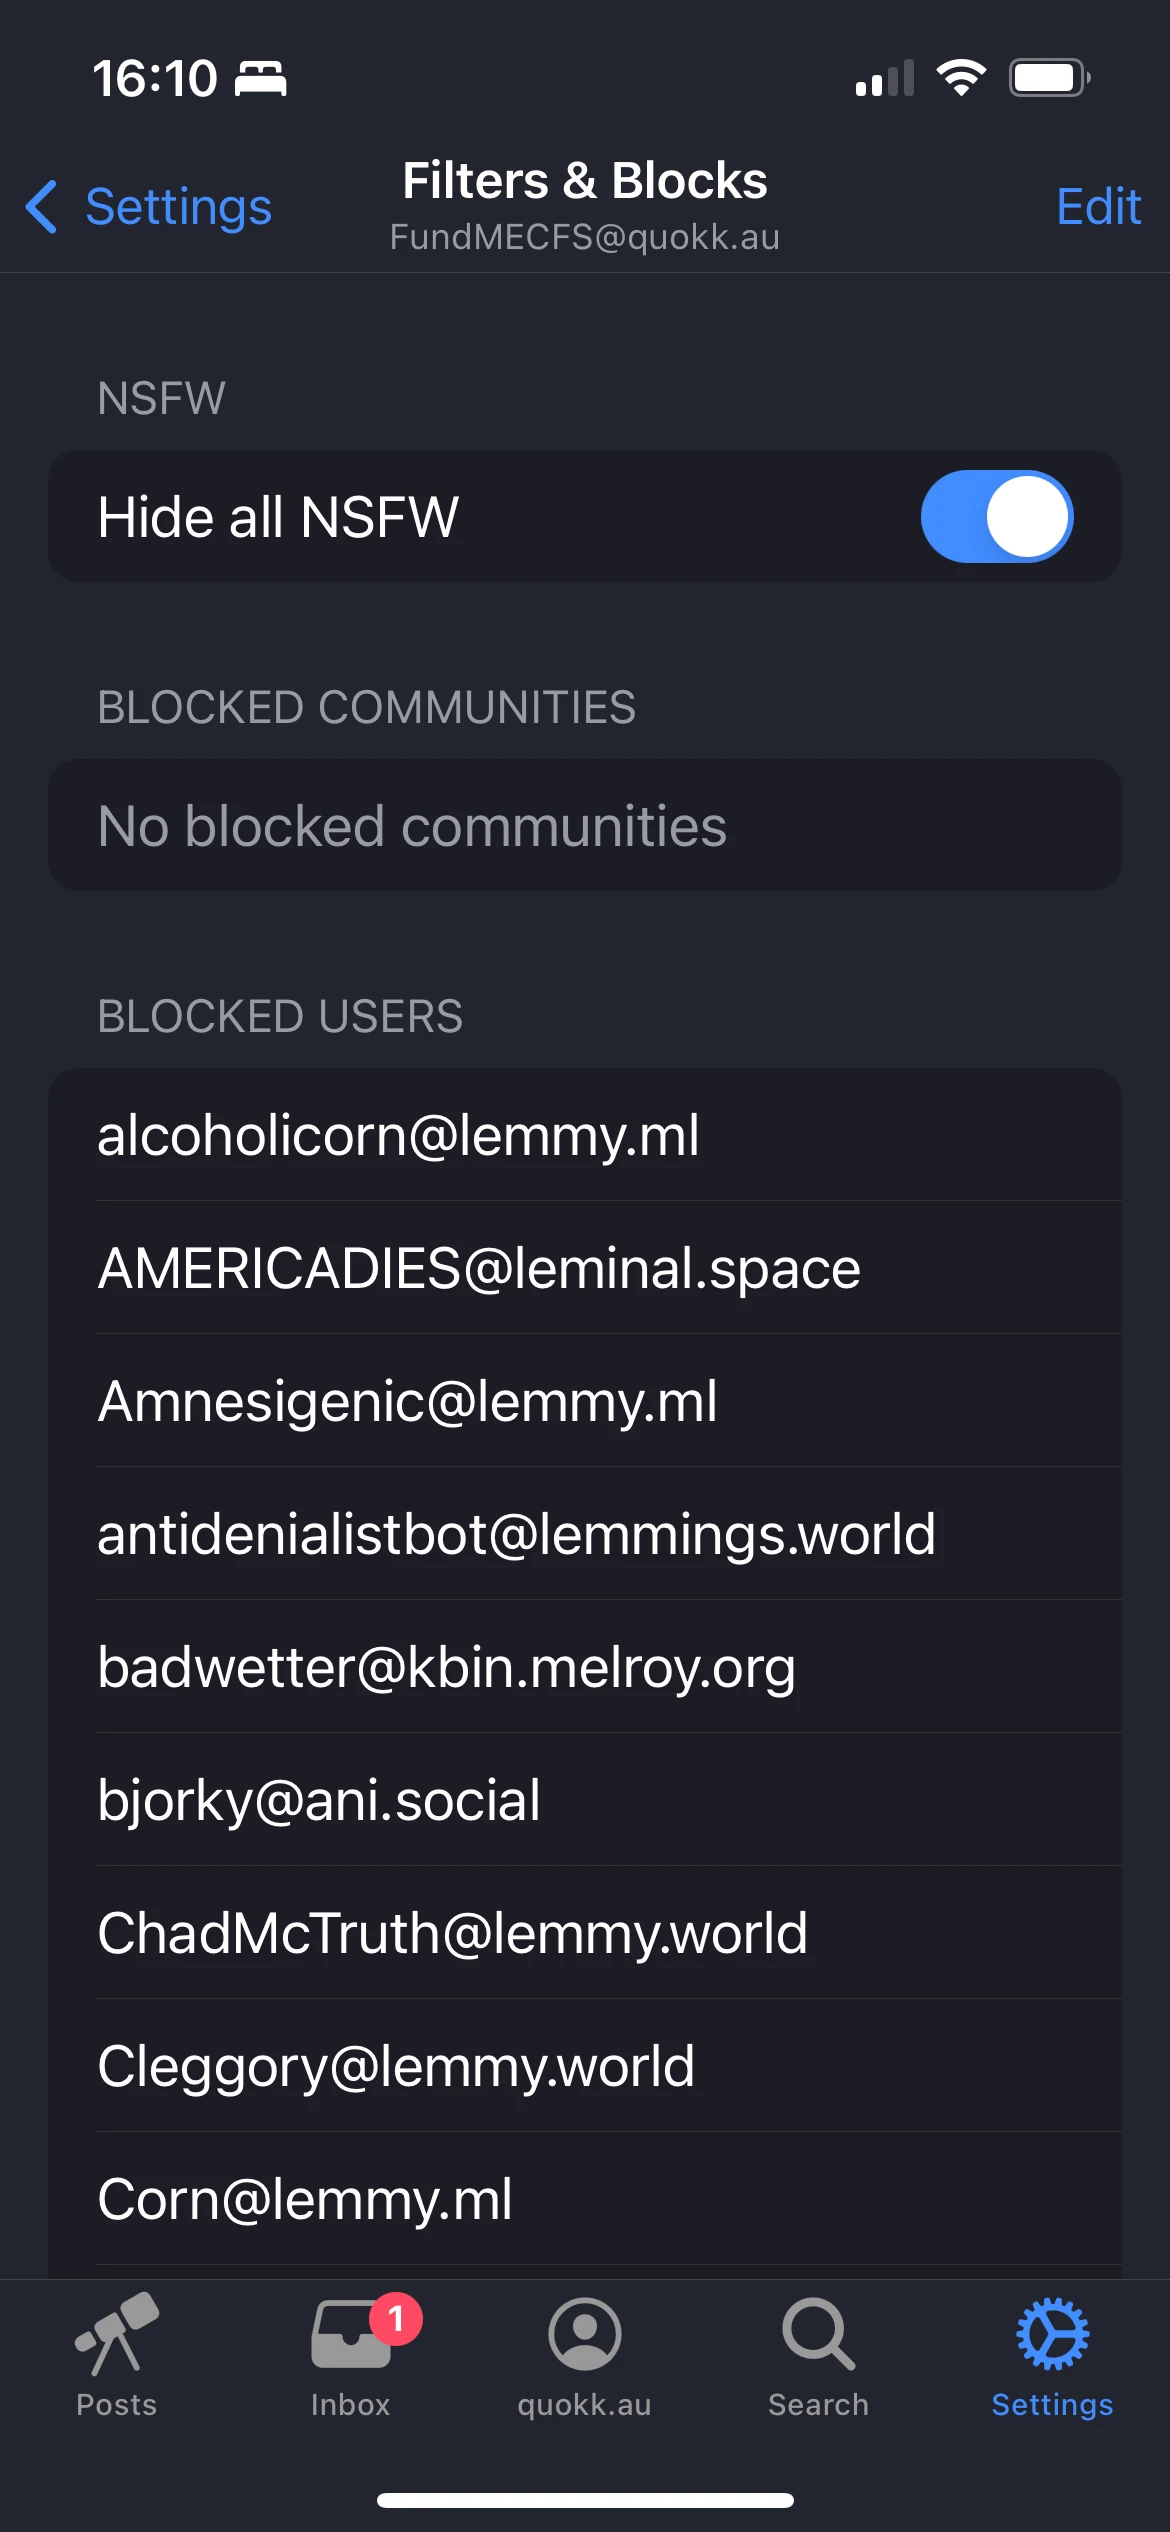Toggle the Hide all NSFW switch

[x=996, y=517]
